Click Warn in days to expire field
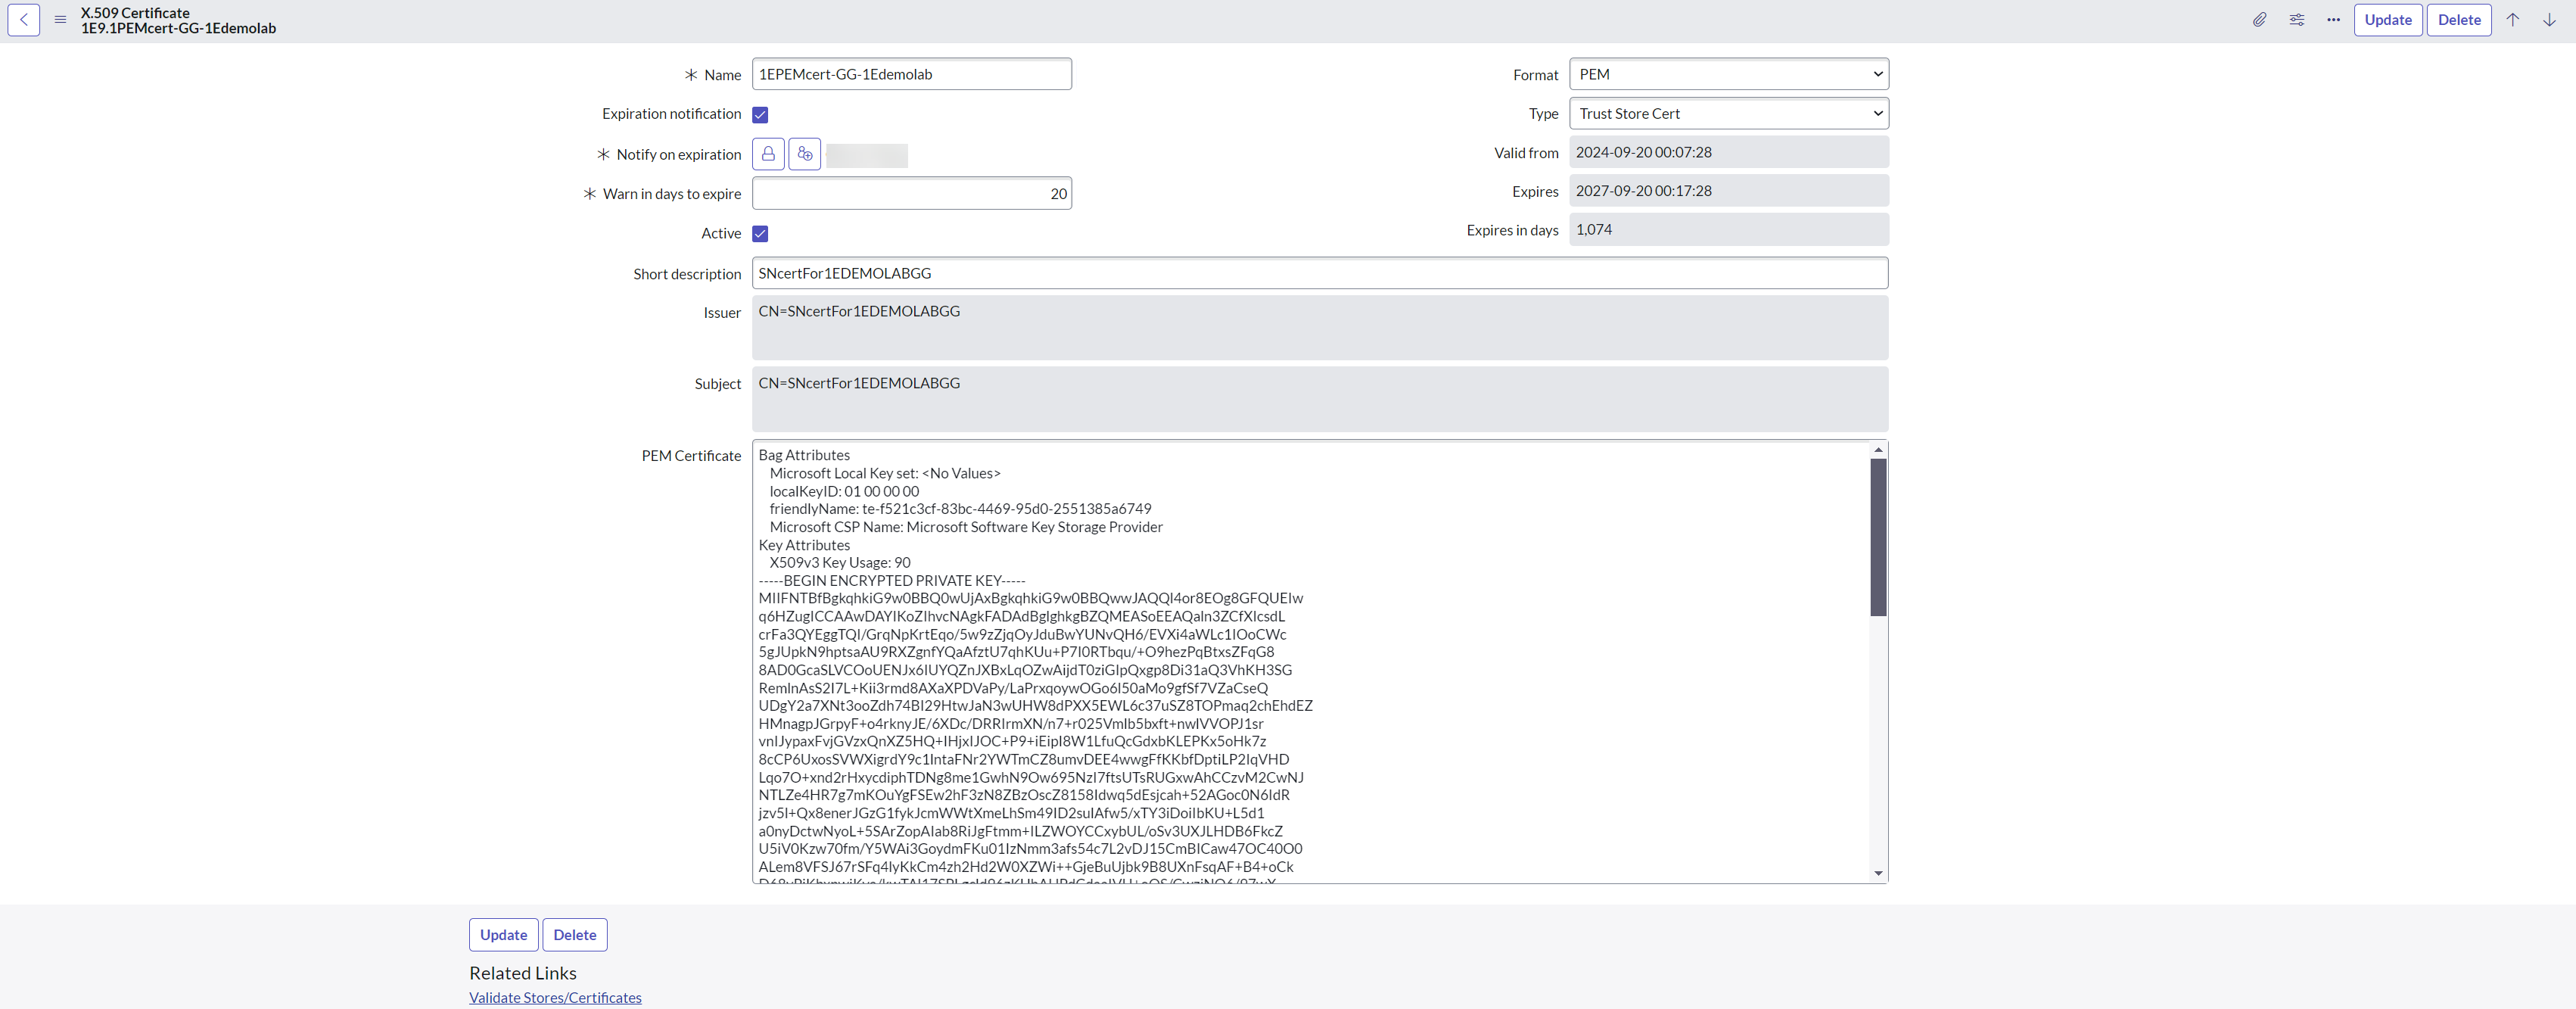This screenshot has height=1009, width=2576. (x=911, y=194)
